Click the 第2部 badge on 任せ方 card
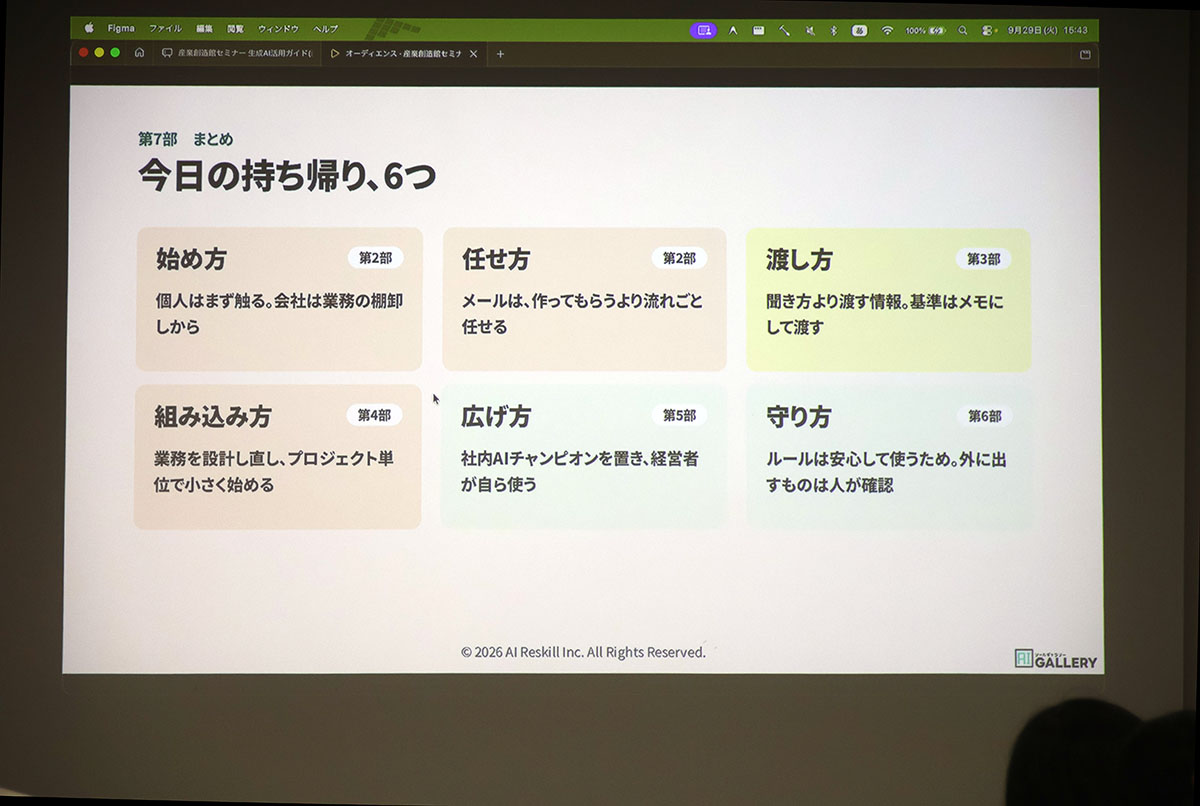This screenshot has width=1200, height=806. pyautogui.click(x=679, y=258)
